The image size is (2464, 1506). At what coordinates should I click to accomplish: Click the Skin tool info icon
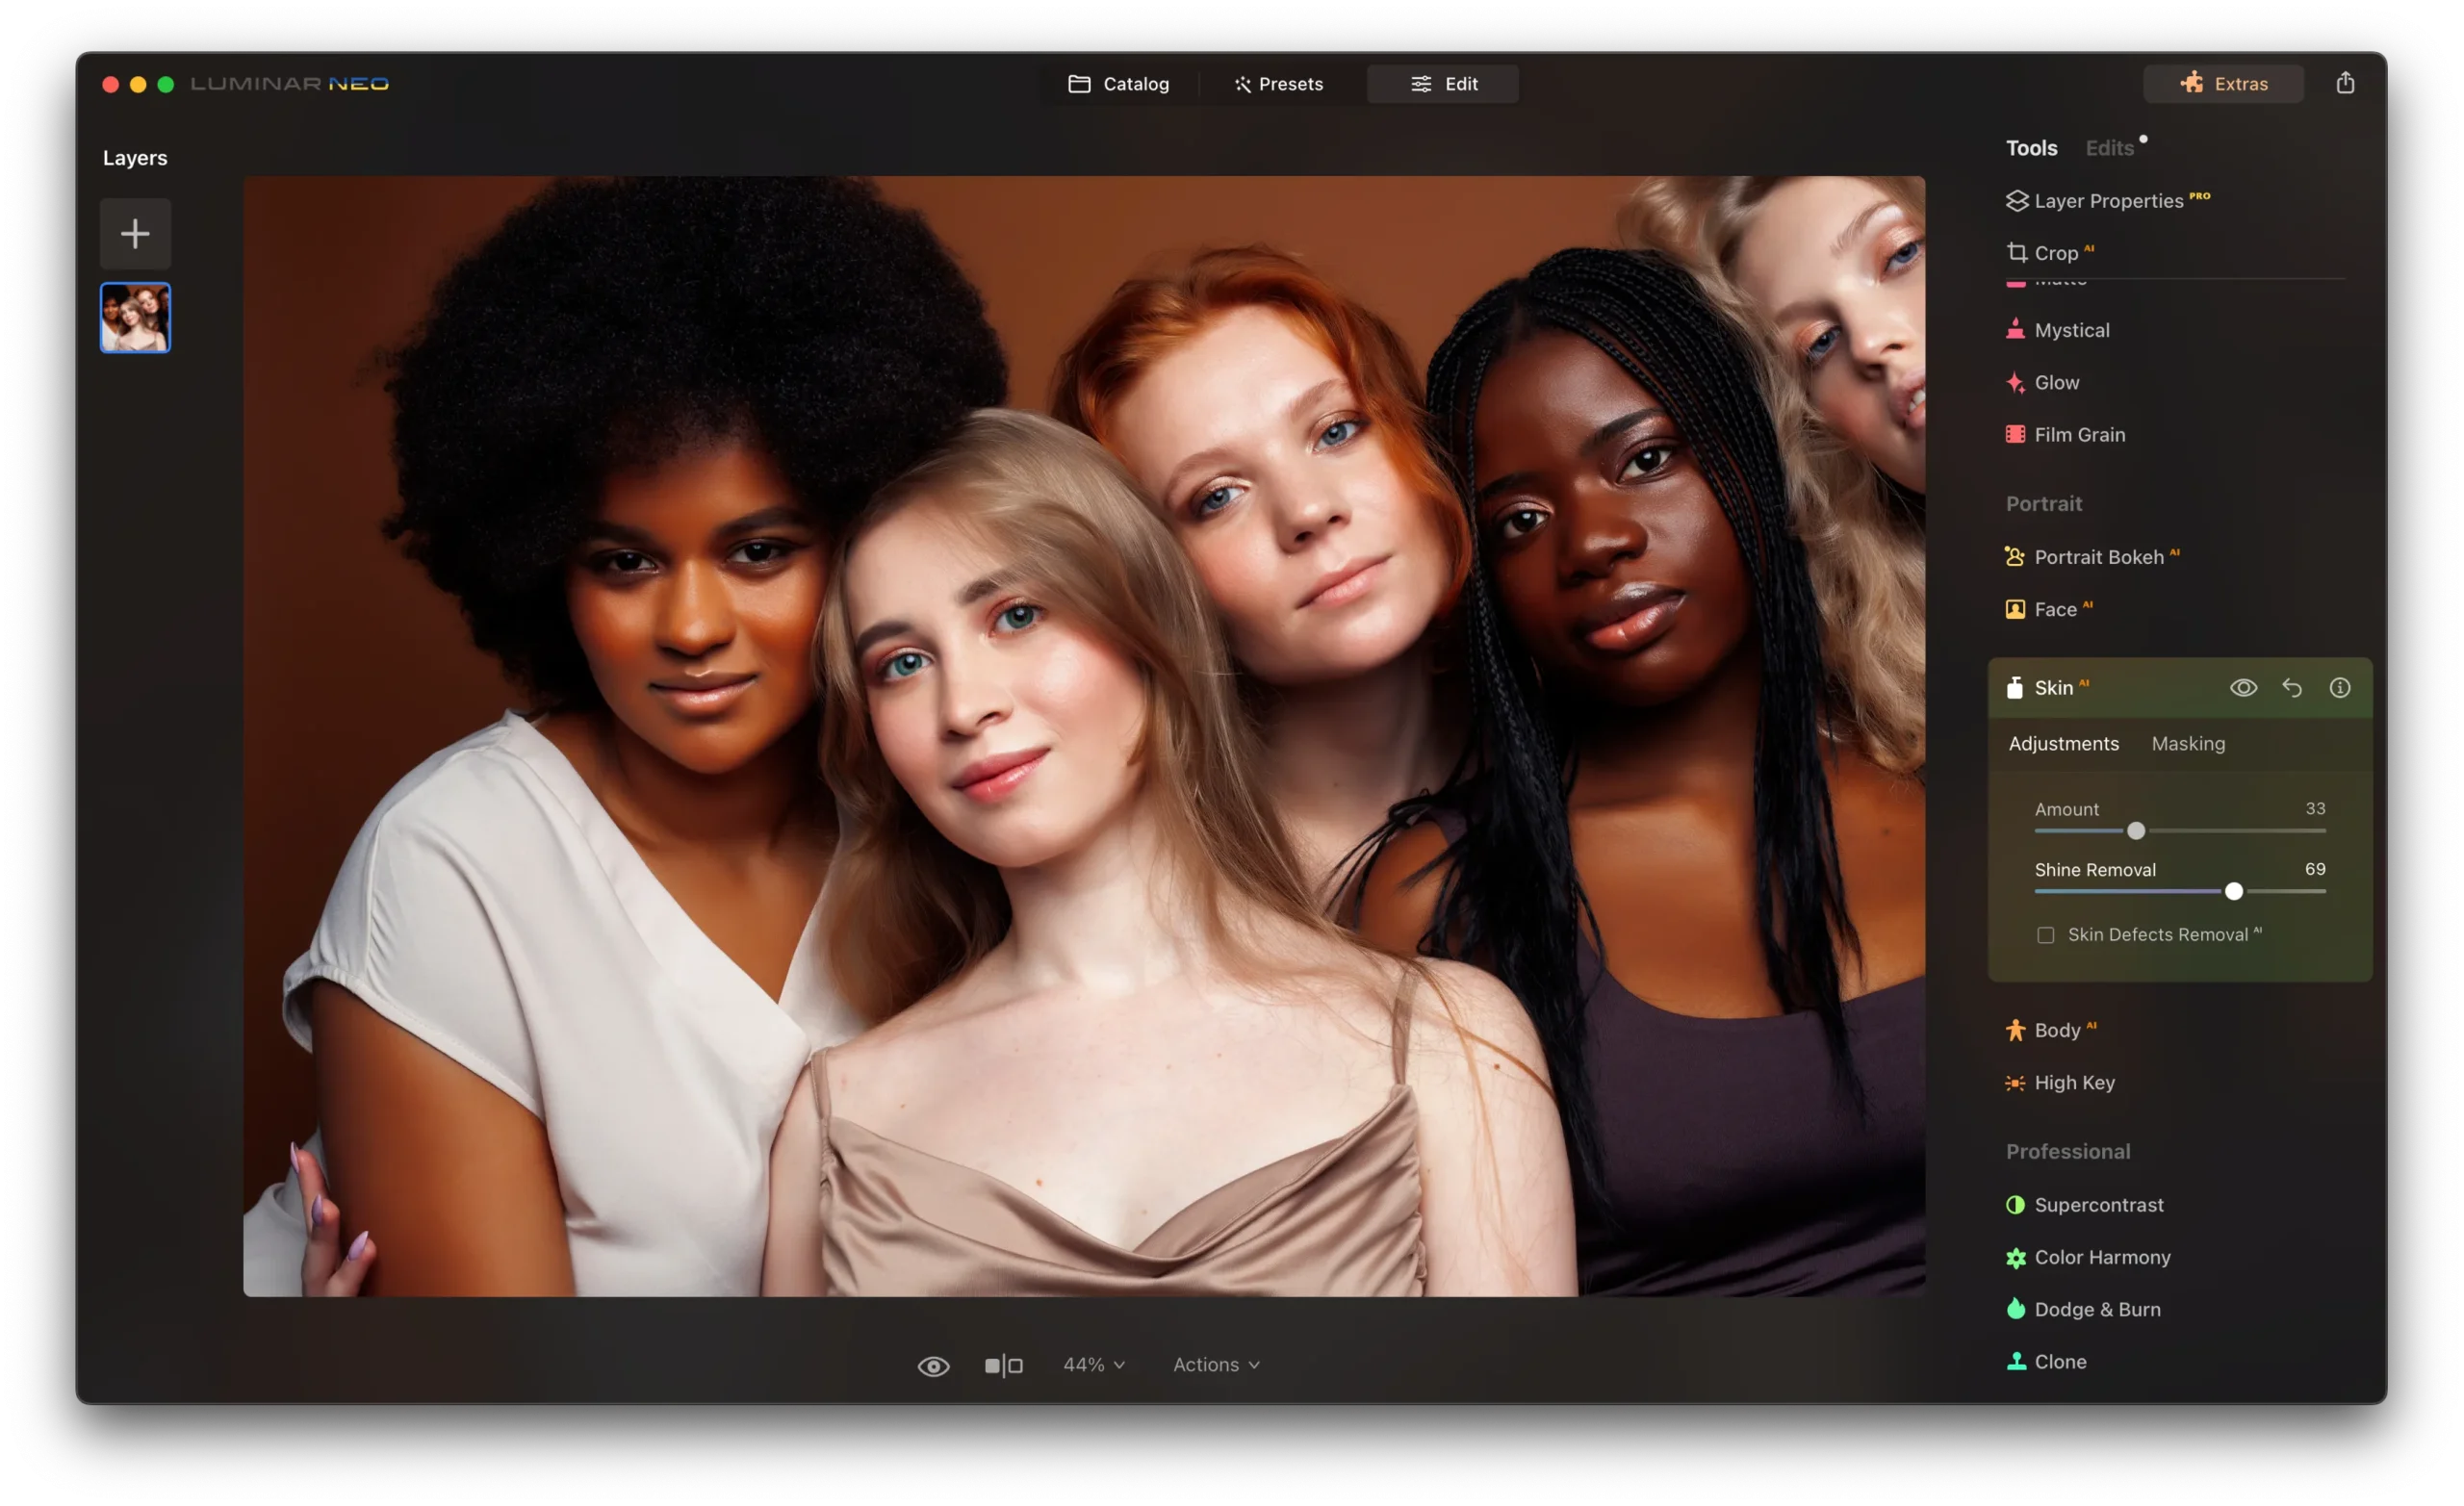coord(2340,687)
